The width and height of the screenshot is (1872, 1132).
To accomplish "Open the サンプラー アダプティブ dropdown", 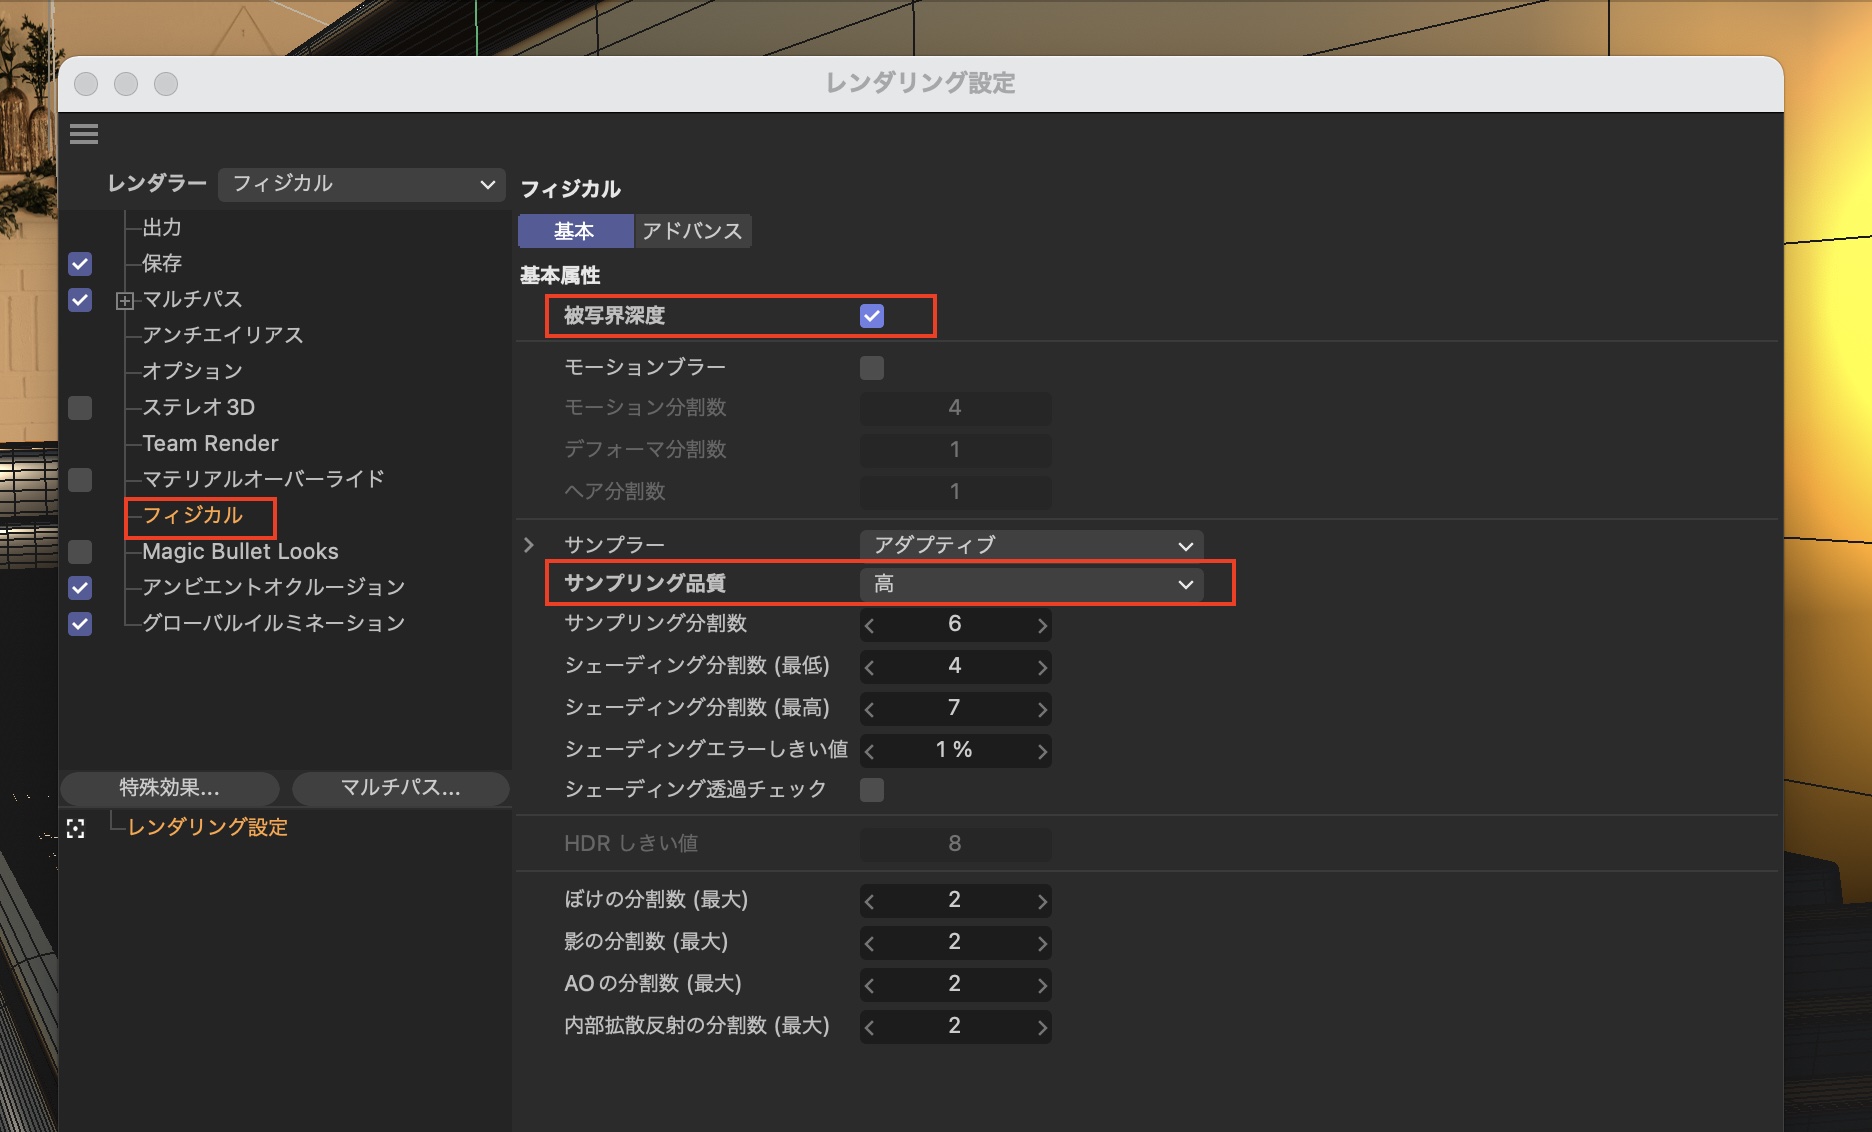I will 1031,545.
